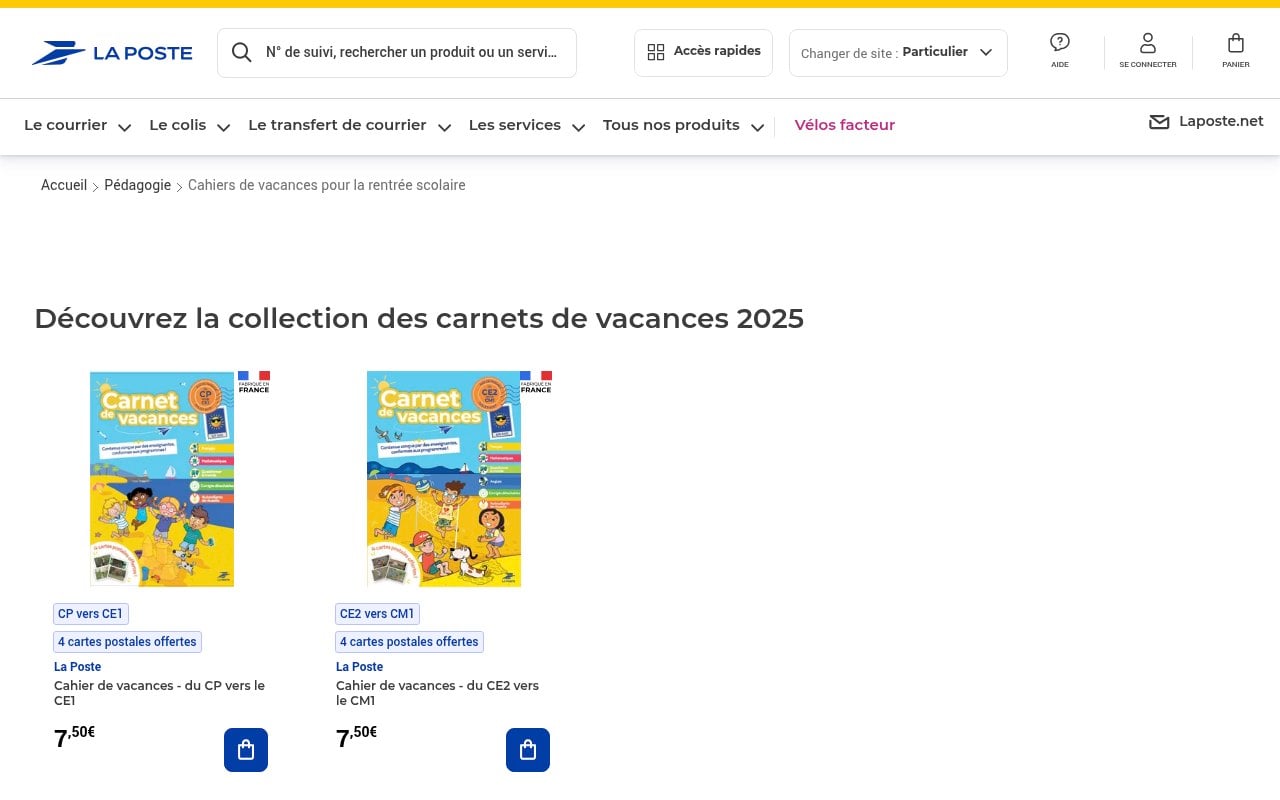The image size is (1280, 800).
Task: Click the search input field
Action: tap(412, 53)
